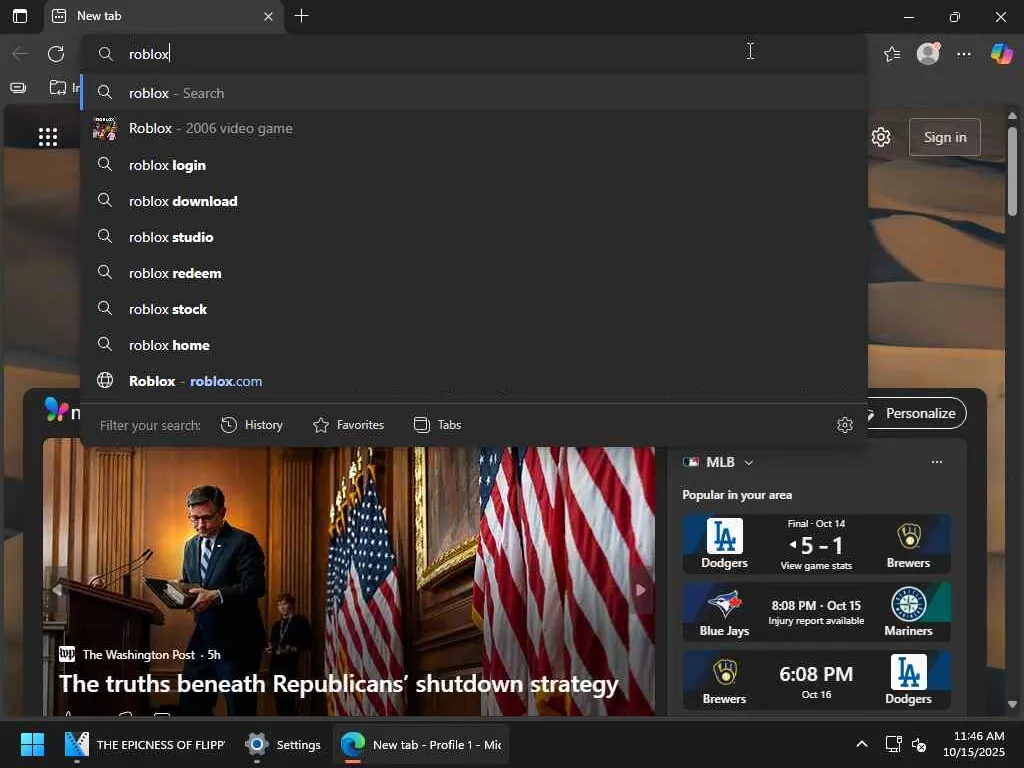
Task: Click The Washington Post source label
Action: pos(138,654)
